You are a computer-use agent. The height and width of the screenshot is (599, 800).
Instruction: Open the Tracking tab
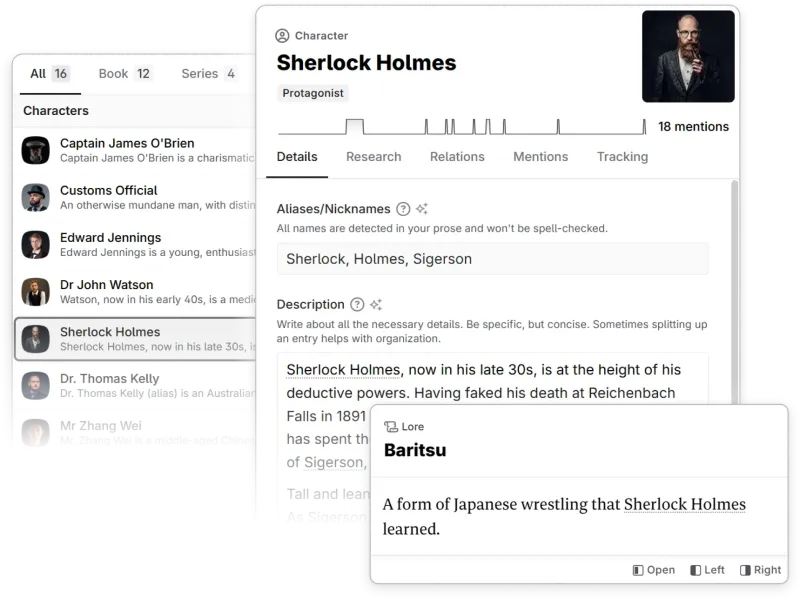[622, 157]
